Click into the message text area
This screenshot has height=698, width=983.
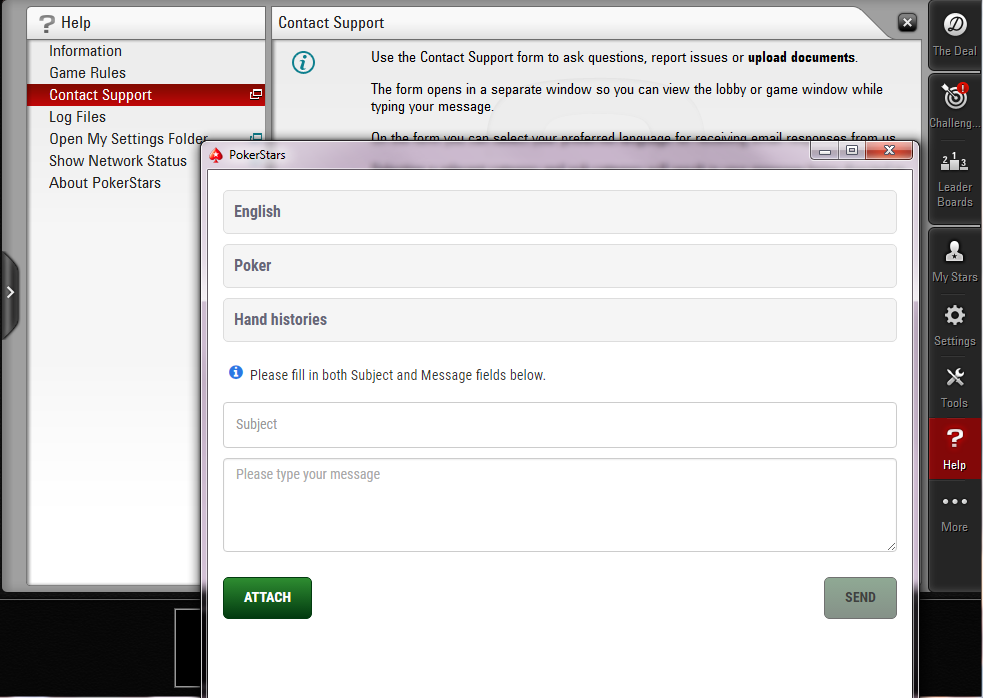[560, 505]
